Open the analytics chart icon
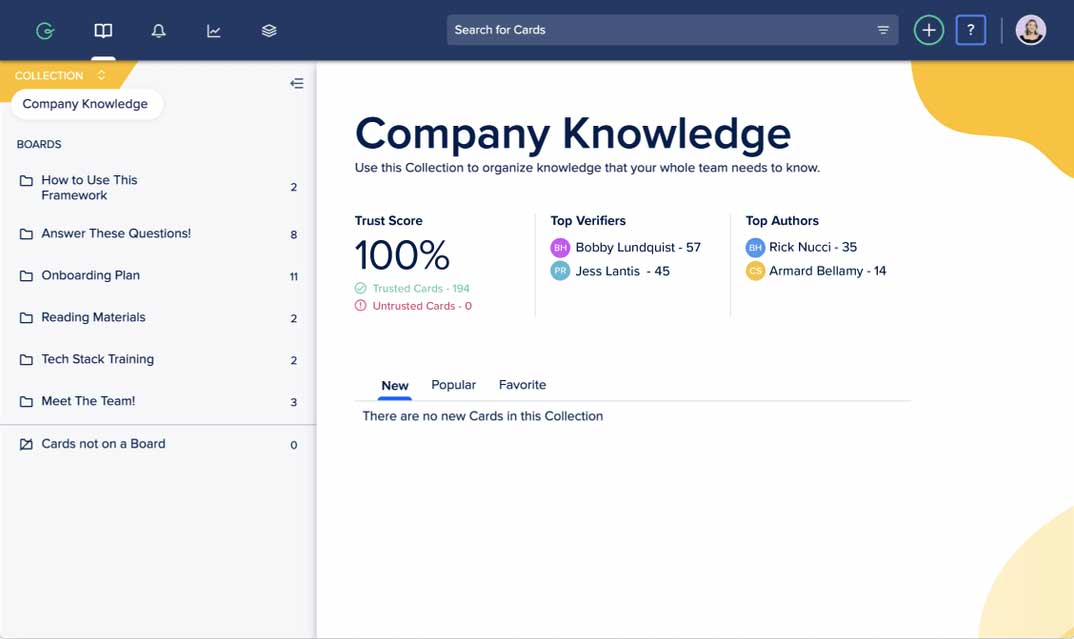The image size is (1074, 639). (214, 31)
